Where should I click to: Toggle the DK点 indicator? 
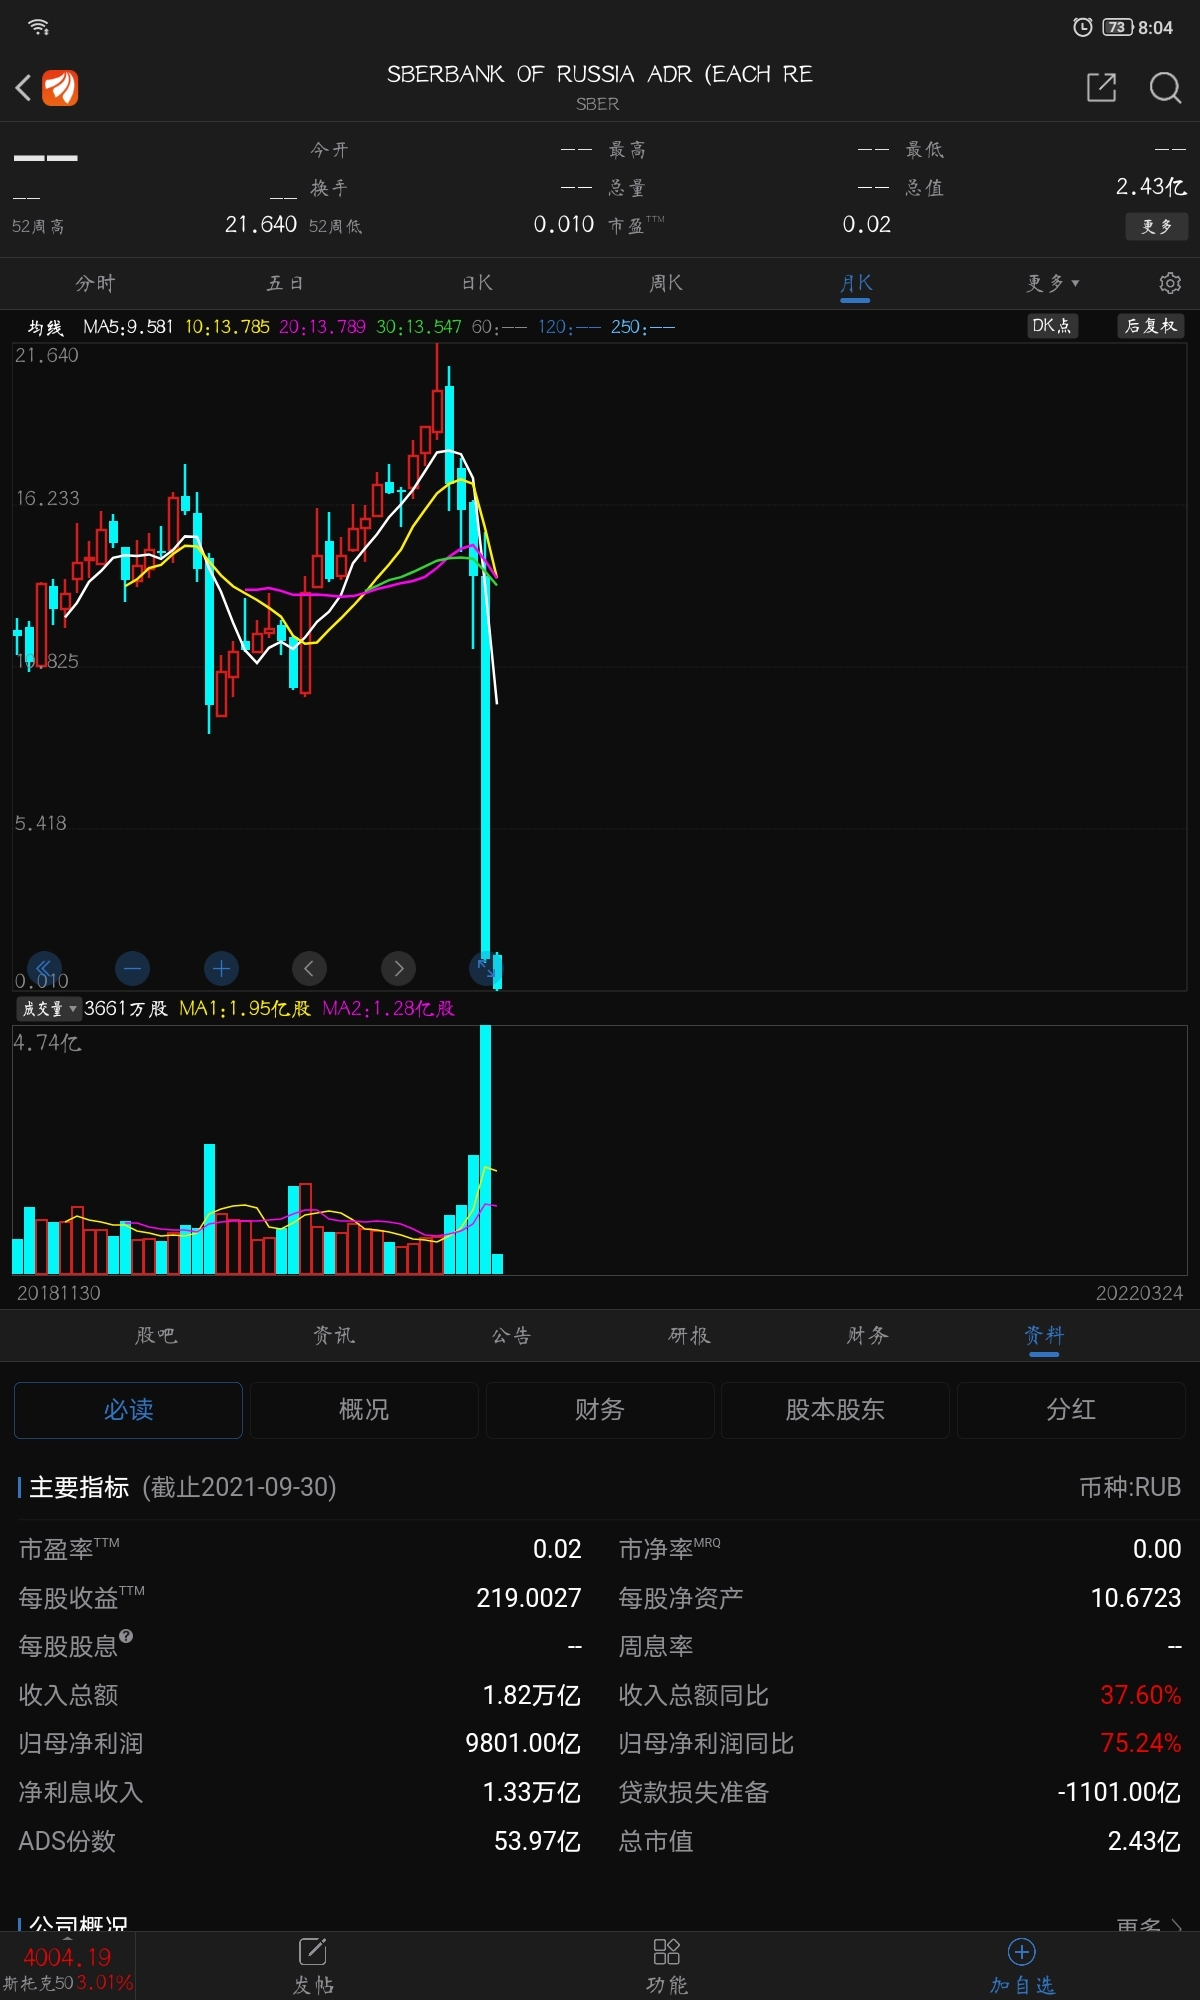point(1051,326)
